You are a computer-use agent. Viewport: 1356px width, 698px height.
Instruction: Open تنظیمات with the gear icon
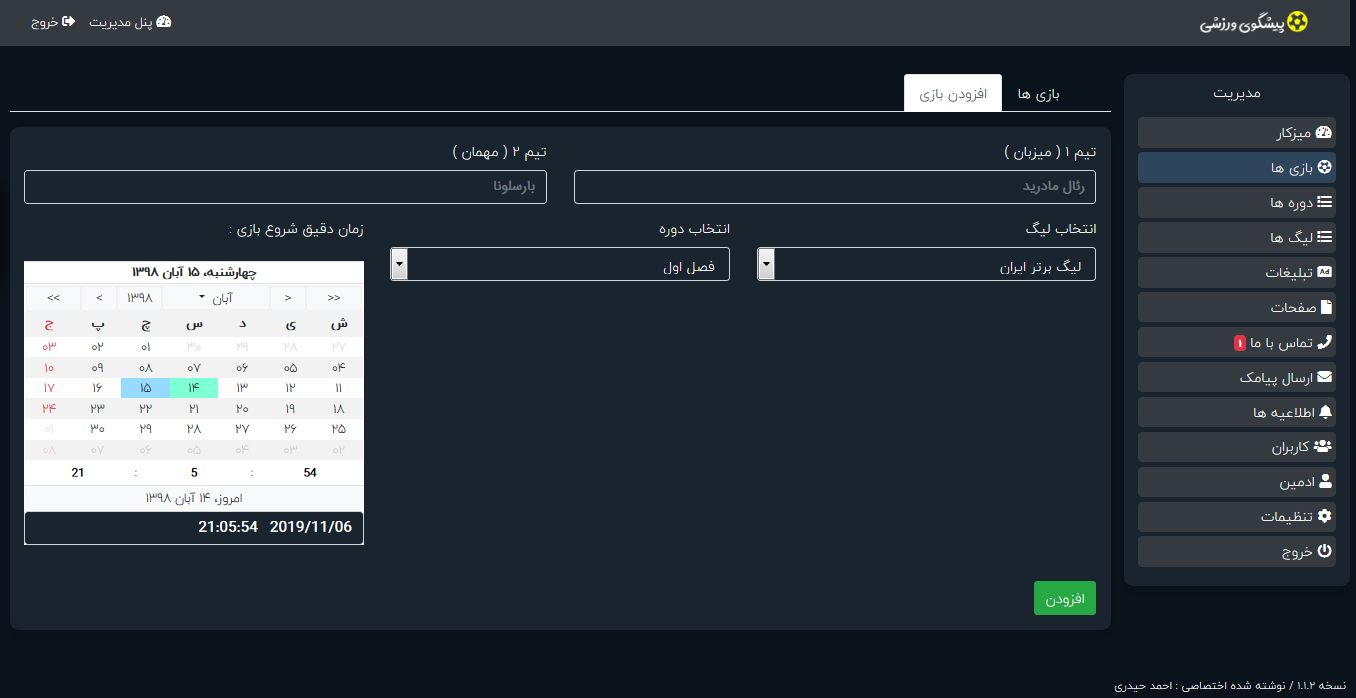click(1325, 517)
